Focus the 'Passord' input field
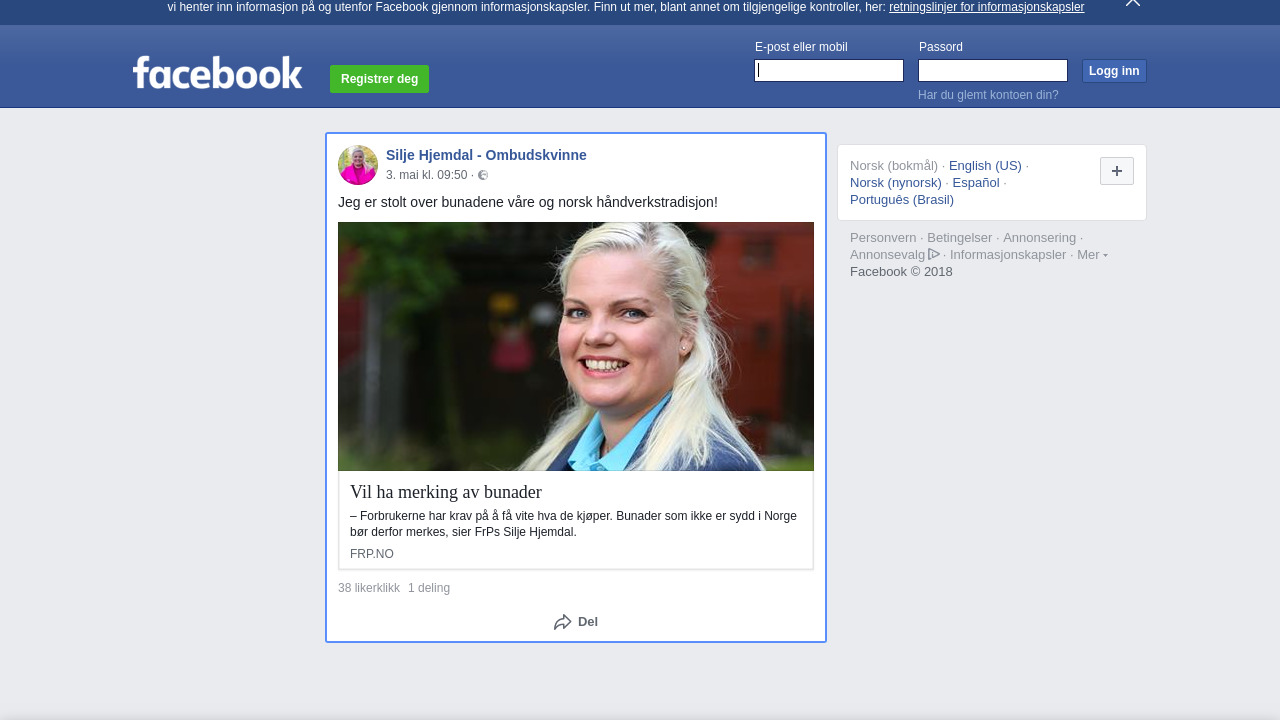 click(x=993, y=70)
